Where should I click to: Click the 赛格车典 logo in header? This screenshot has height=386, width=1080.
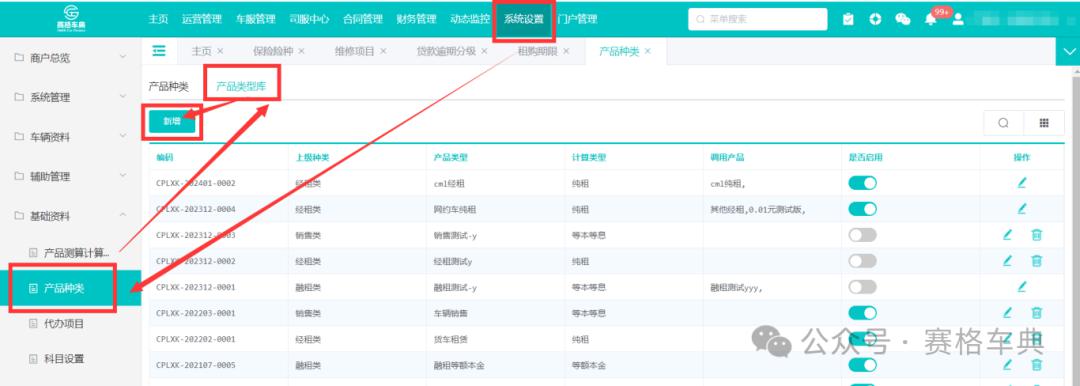click(x=70, y=18)
